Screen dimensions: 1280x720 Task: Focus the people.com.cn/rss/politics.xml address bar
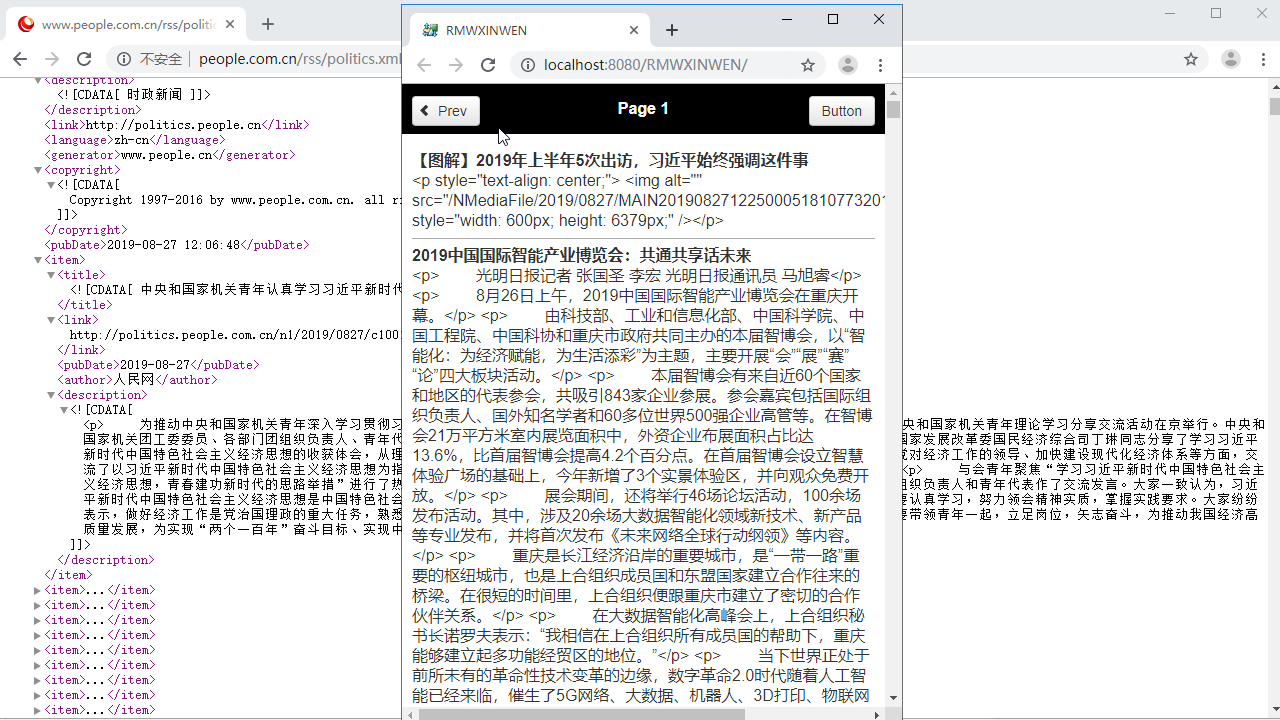(300, 59)
